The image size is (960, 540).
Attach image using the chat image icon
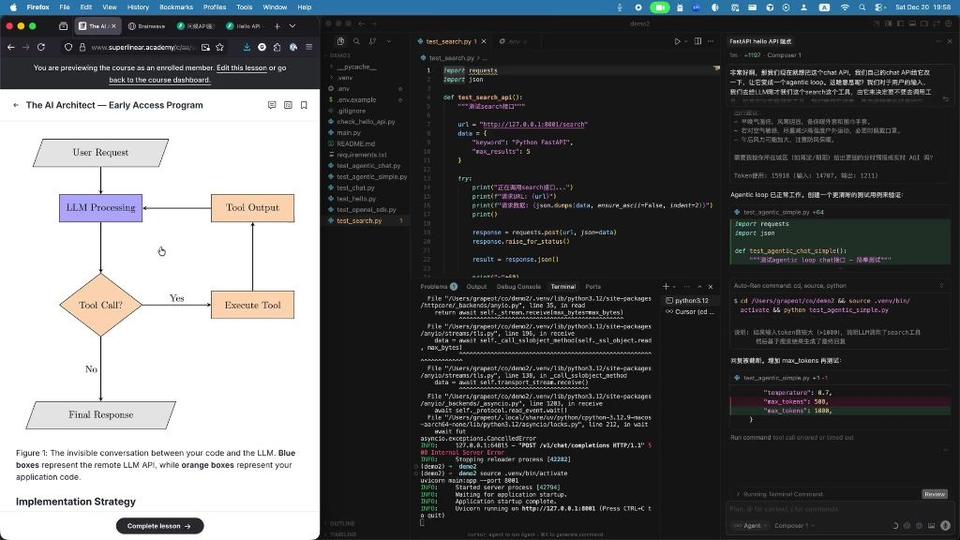pyautogui.click(x=932, y=526)
